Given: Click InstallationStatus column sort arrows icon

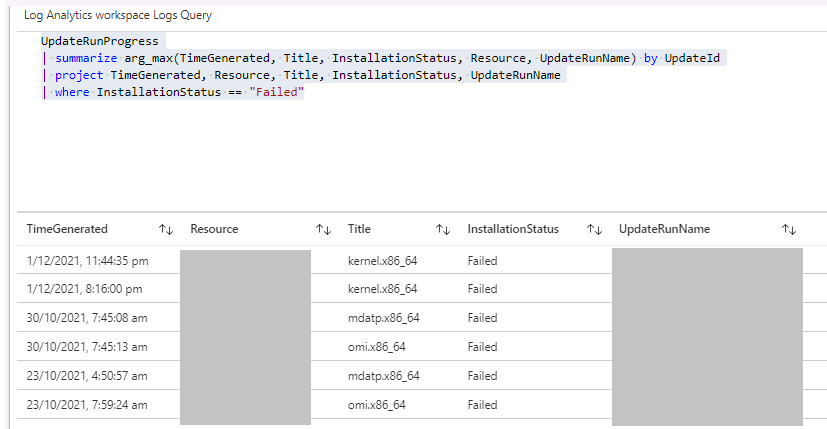Looking at the screenshot, I should coord(594,229).
